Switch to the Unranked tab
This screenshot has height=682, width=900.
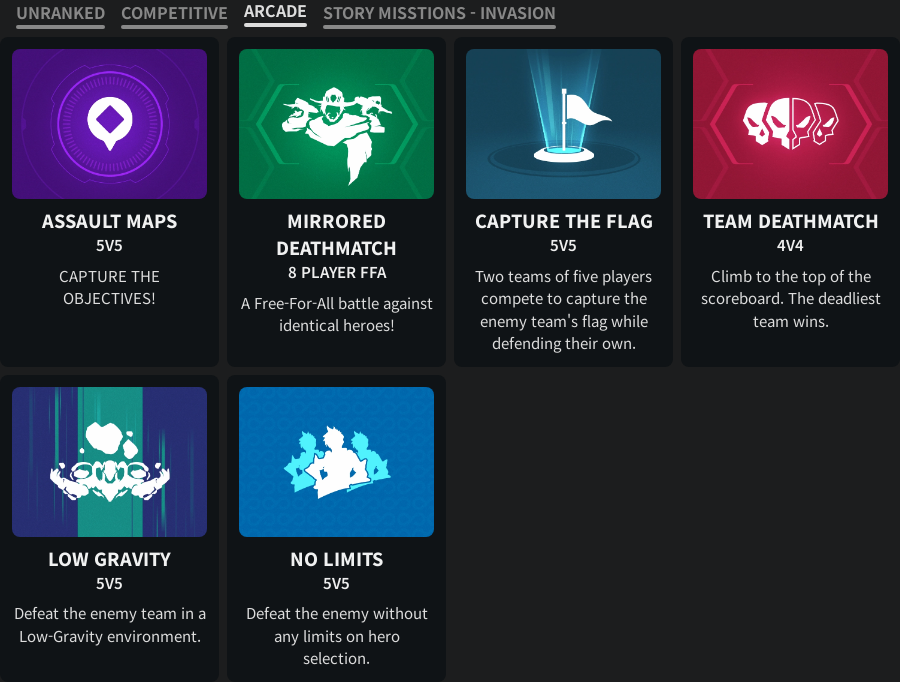(60, 13)
